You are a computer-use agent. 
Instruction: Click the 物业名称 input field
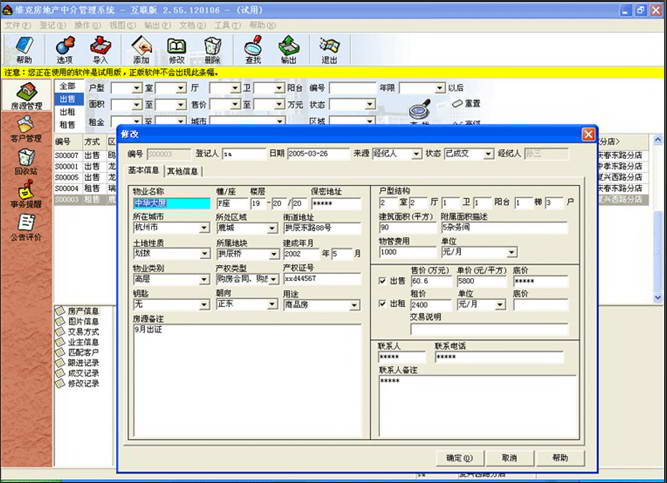pyautogui.click(x=171, y=203)
